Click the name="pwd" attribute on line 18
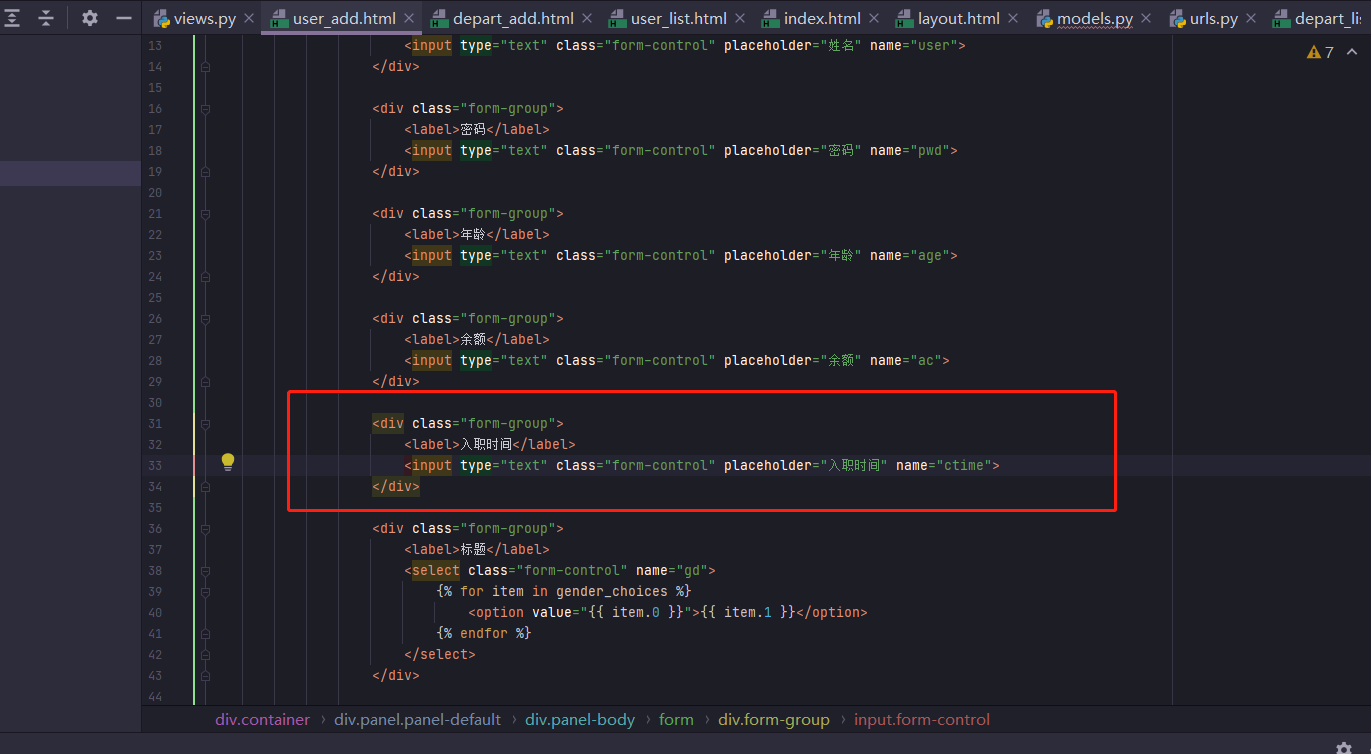Viewport: 1371px width, 754px height. point(910,150)
